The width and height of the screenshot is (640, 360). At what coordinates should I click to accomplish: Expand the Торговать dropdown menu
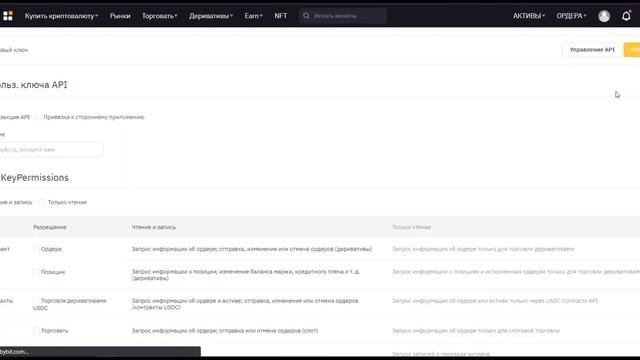click(x=160, y=16)
